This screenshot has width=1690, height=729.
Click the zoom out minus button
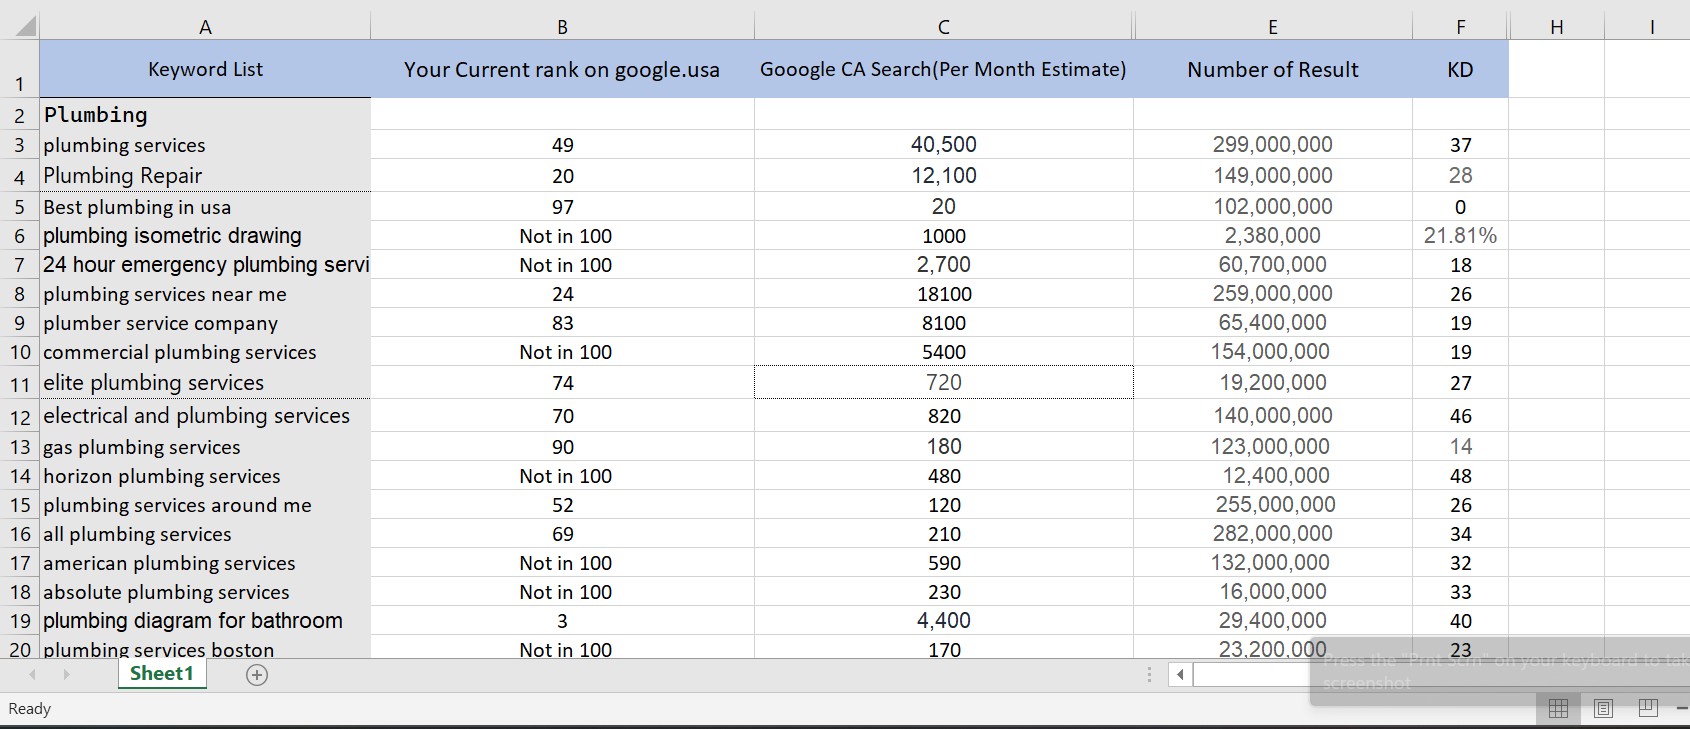coord(1682,709)
